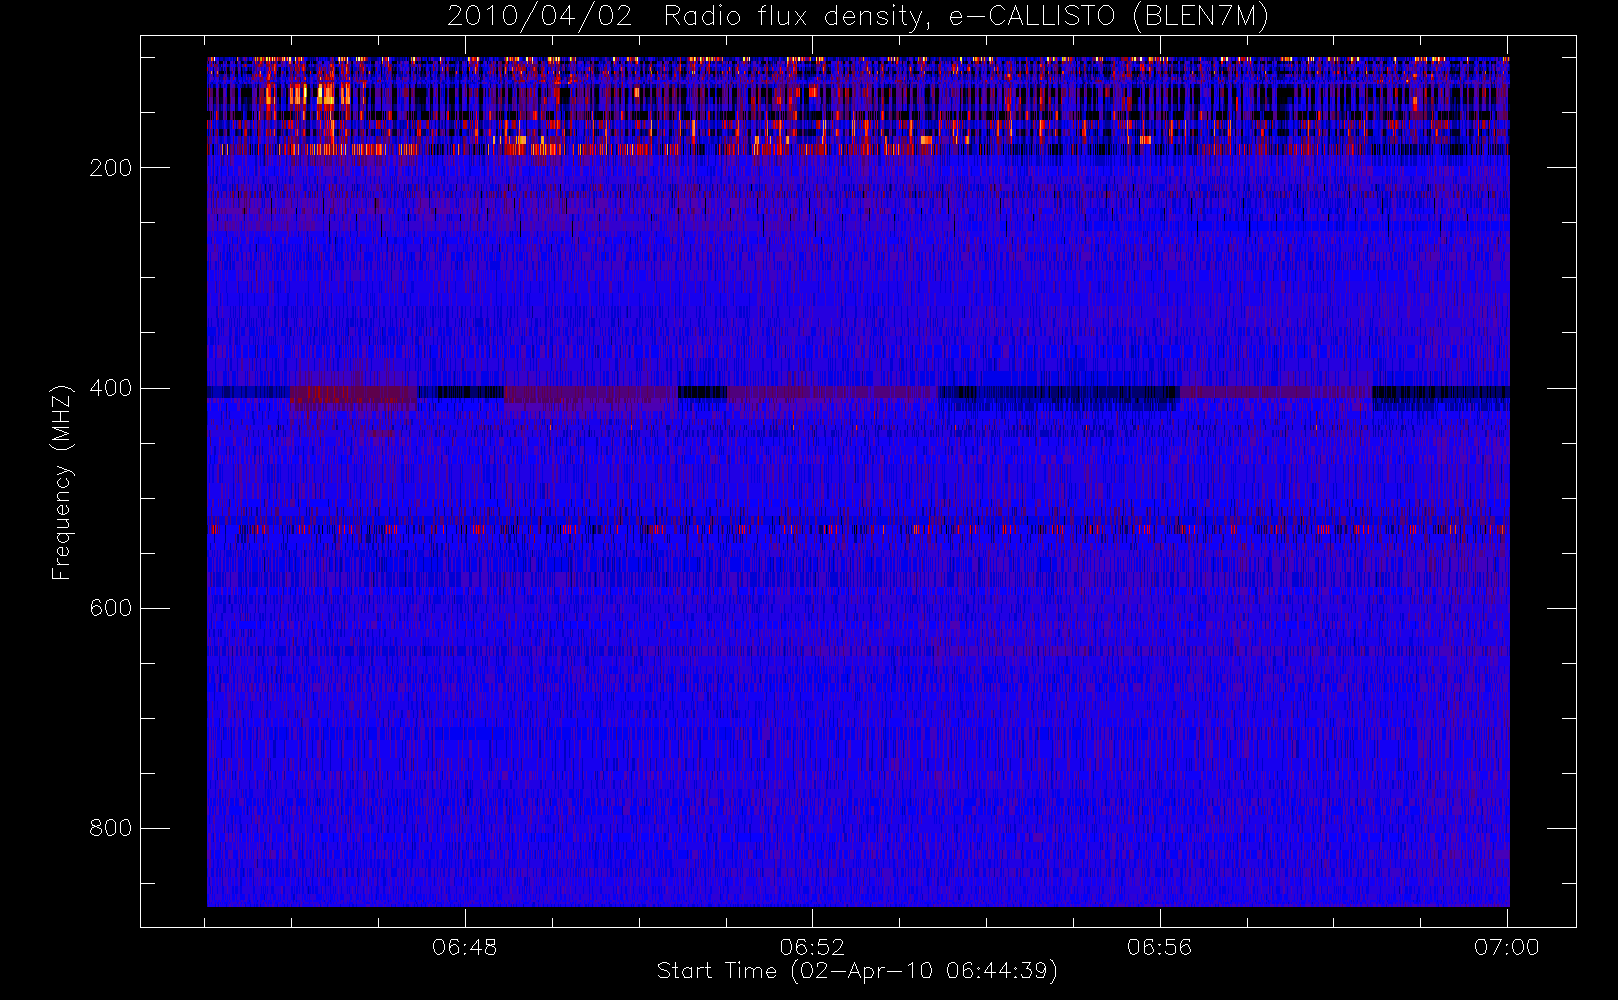
Task: Click the 06:56 time axis label
Action: tap(1160, 947)
